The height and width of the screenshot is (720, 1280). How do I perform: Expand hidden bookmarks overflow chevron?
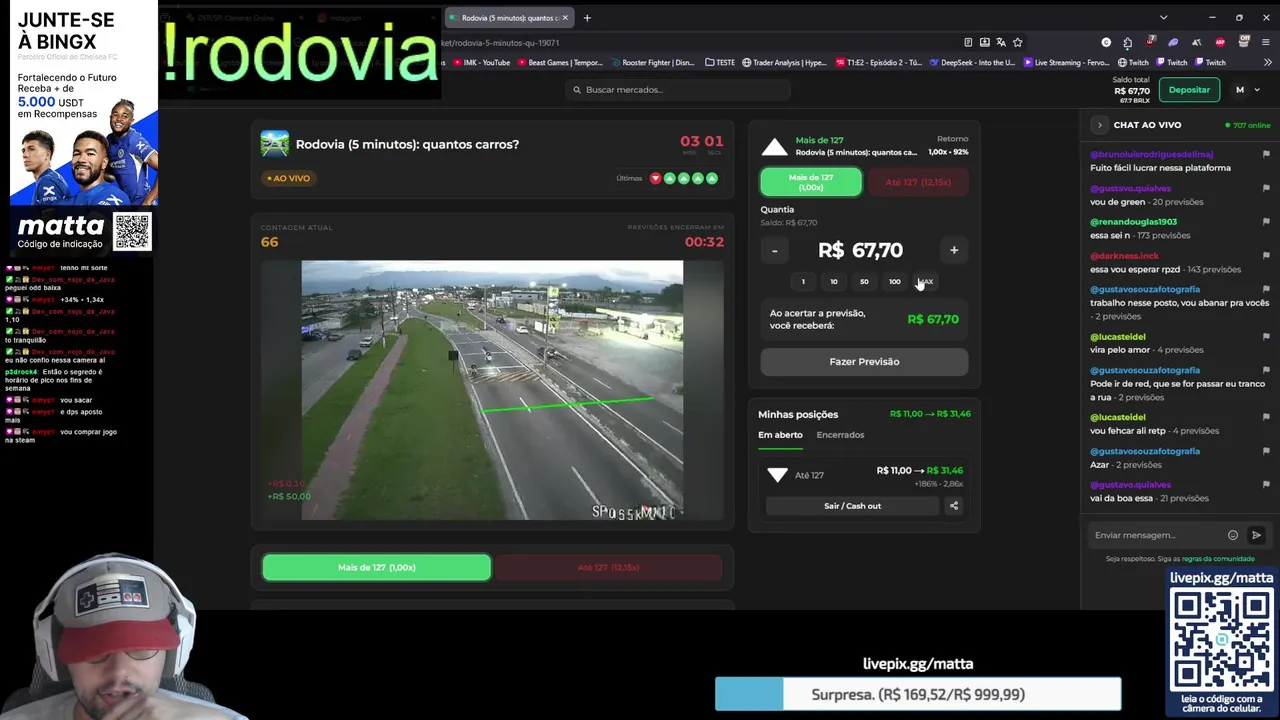tap(1266, 62)
